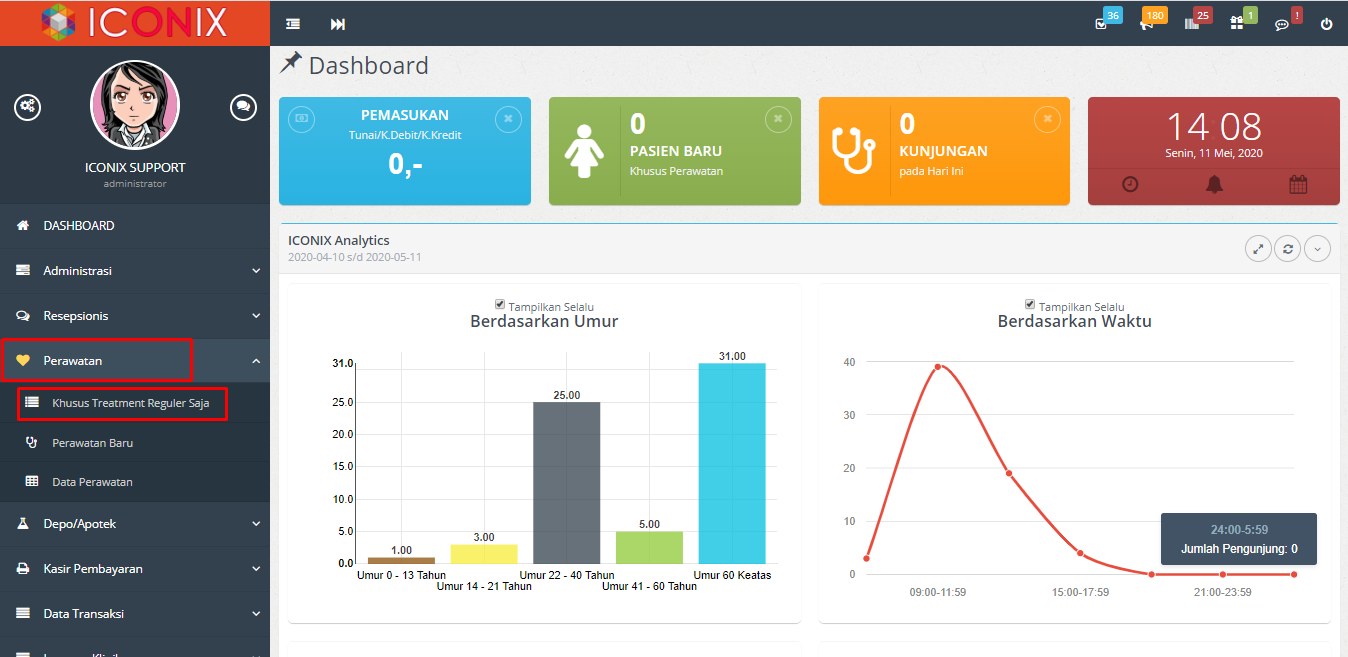Image resolution: width=1348 pixels, height=657 pixels.
Task: Close the Pemasukan card
Action: 508,119
